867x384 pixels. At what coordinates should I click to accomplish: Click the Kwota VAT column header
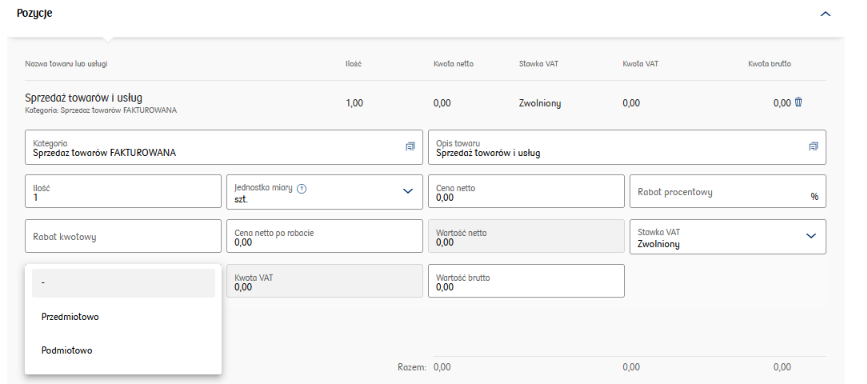(640, 64)
